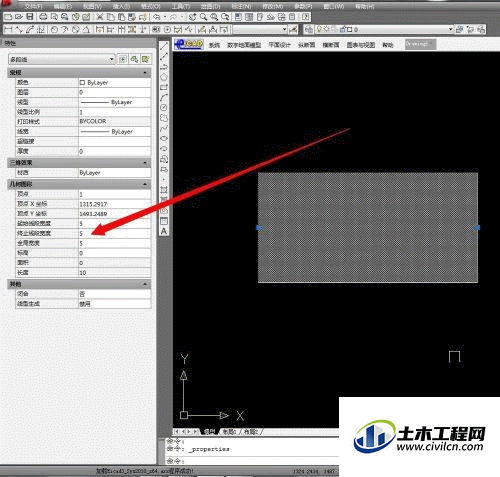Open the 横断面 menu

click(331, 45)
